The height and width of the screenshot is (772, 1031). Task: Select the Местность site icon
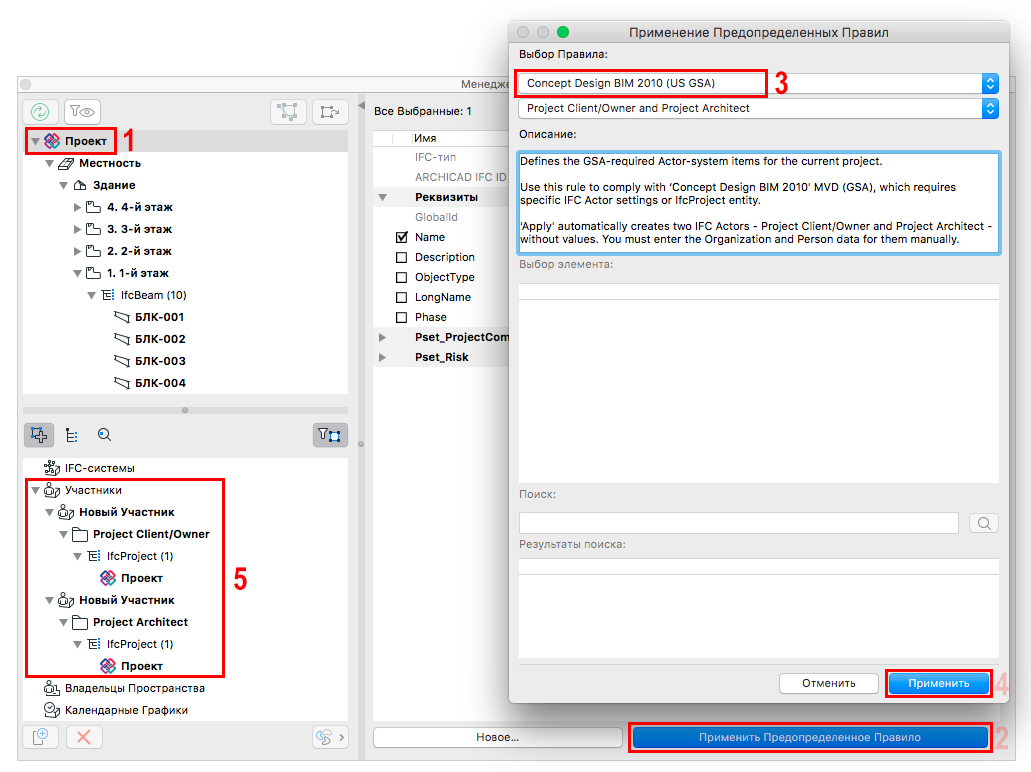point(66,163)
